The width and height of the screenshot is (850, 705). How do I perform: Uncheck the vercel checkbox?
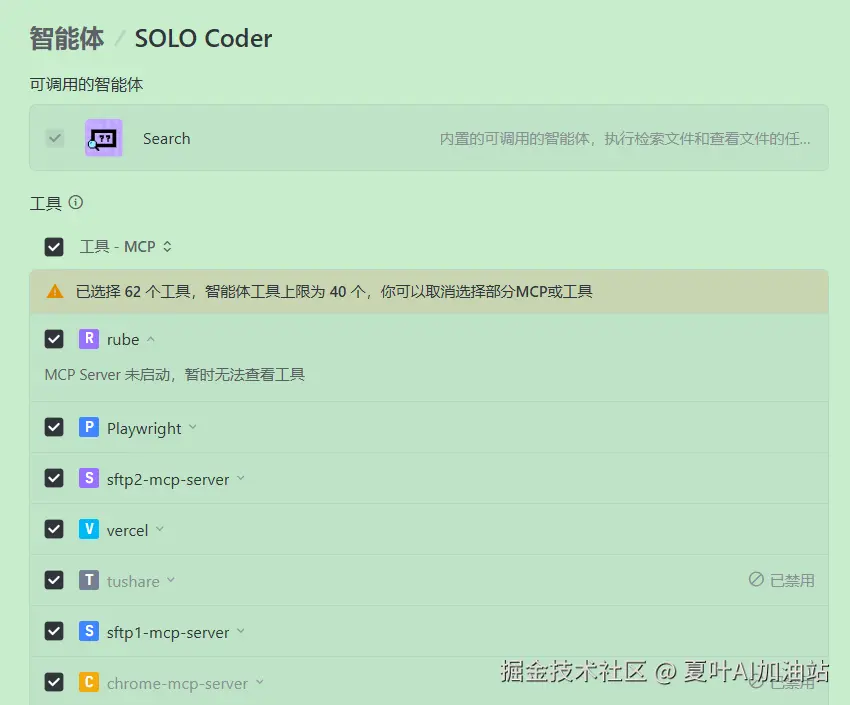54,529
